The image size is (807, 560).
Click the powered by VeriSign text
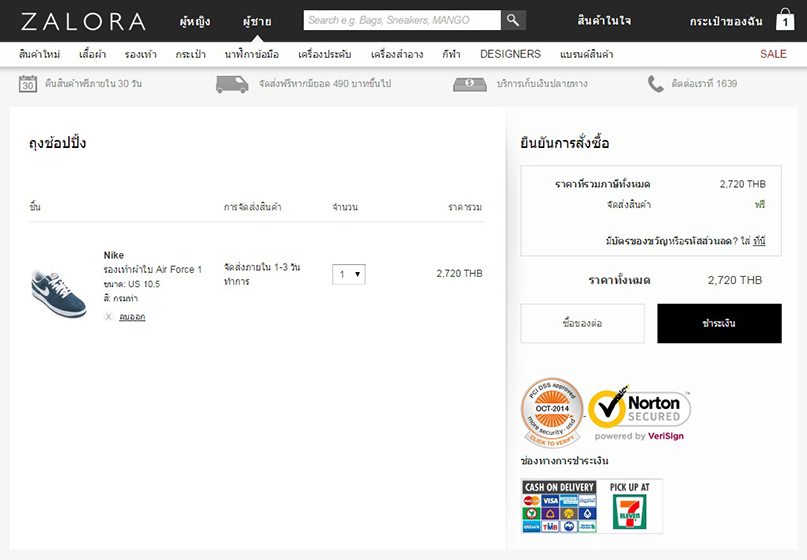pos(639,436)
